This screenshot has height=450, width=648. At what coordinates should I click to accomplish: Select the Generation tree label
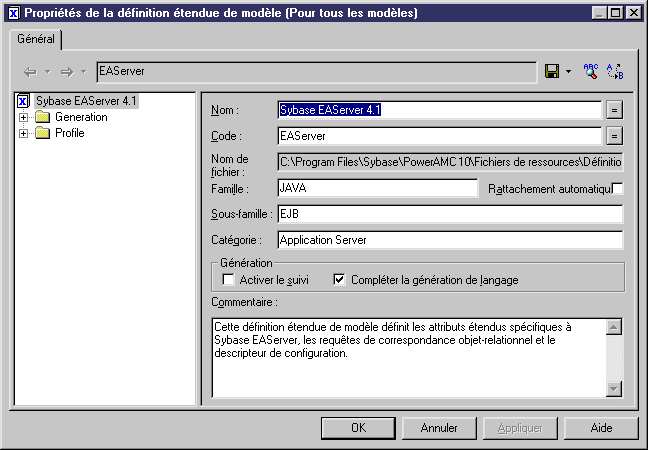tap(81, 117)
